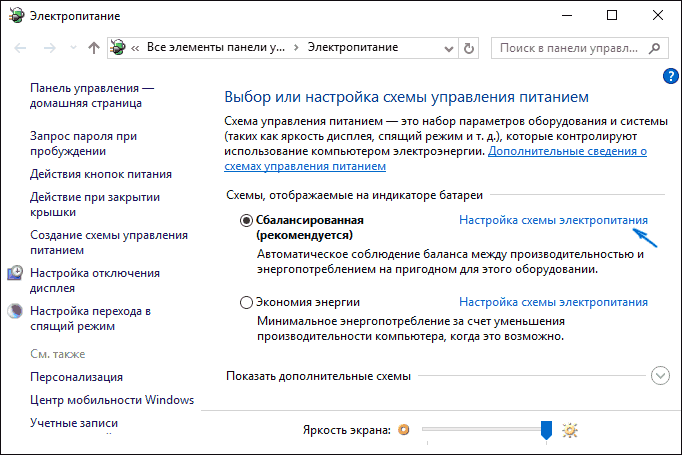Image resolution: width=682 pixels, height=455 pixels.
Task: Expand the address bar history dropdown
Action: (449, 48)
